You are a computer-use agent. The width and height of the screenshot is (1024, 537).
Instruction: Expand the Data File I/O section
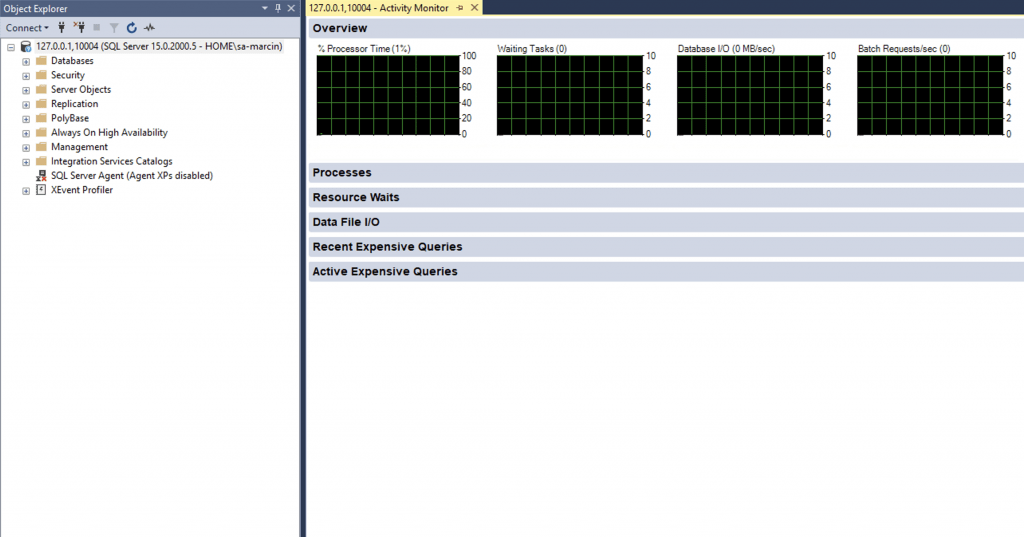666,222
